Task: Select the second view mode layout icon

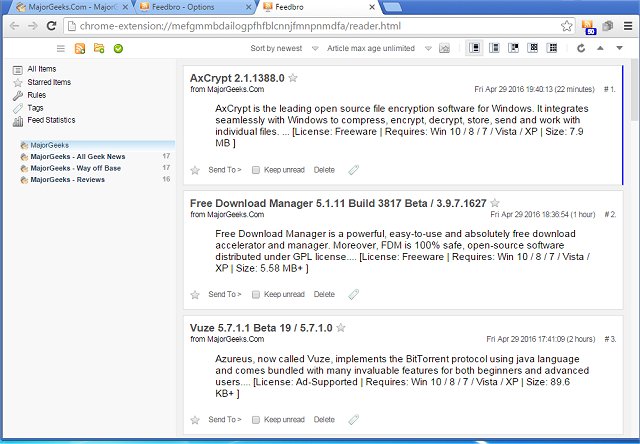Action: (x=494, y=48)
